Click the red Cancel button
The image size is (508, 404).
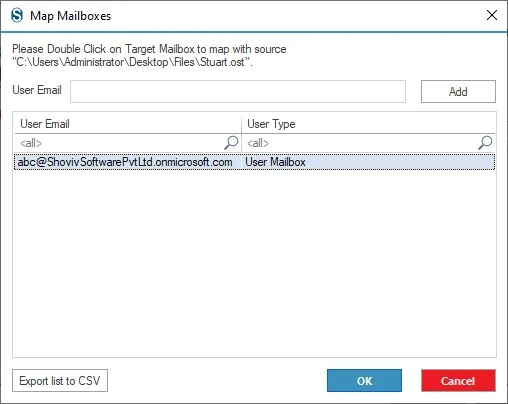[x=458, y=380]
